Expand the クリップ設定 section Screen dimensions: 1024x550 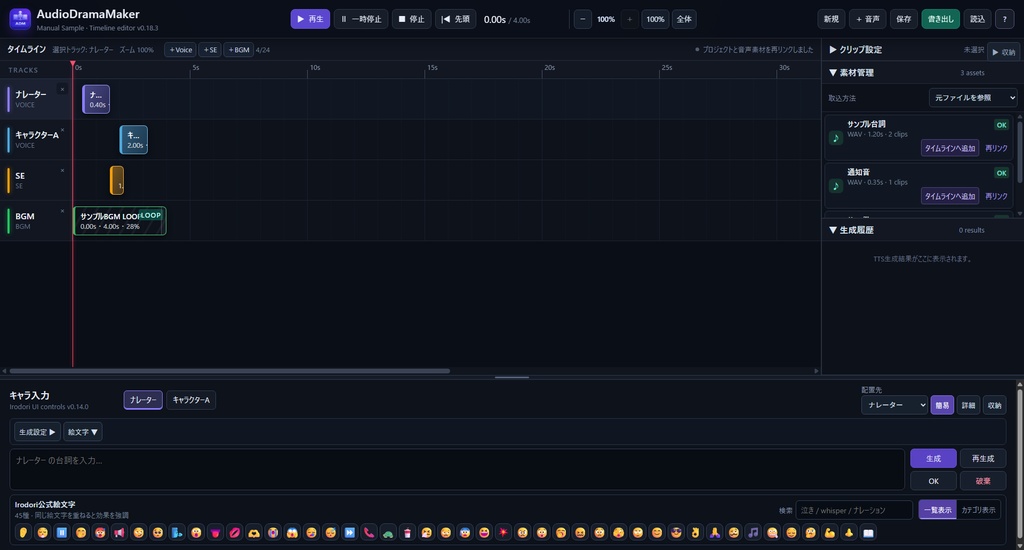point(856,50)
